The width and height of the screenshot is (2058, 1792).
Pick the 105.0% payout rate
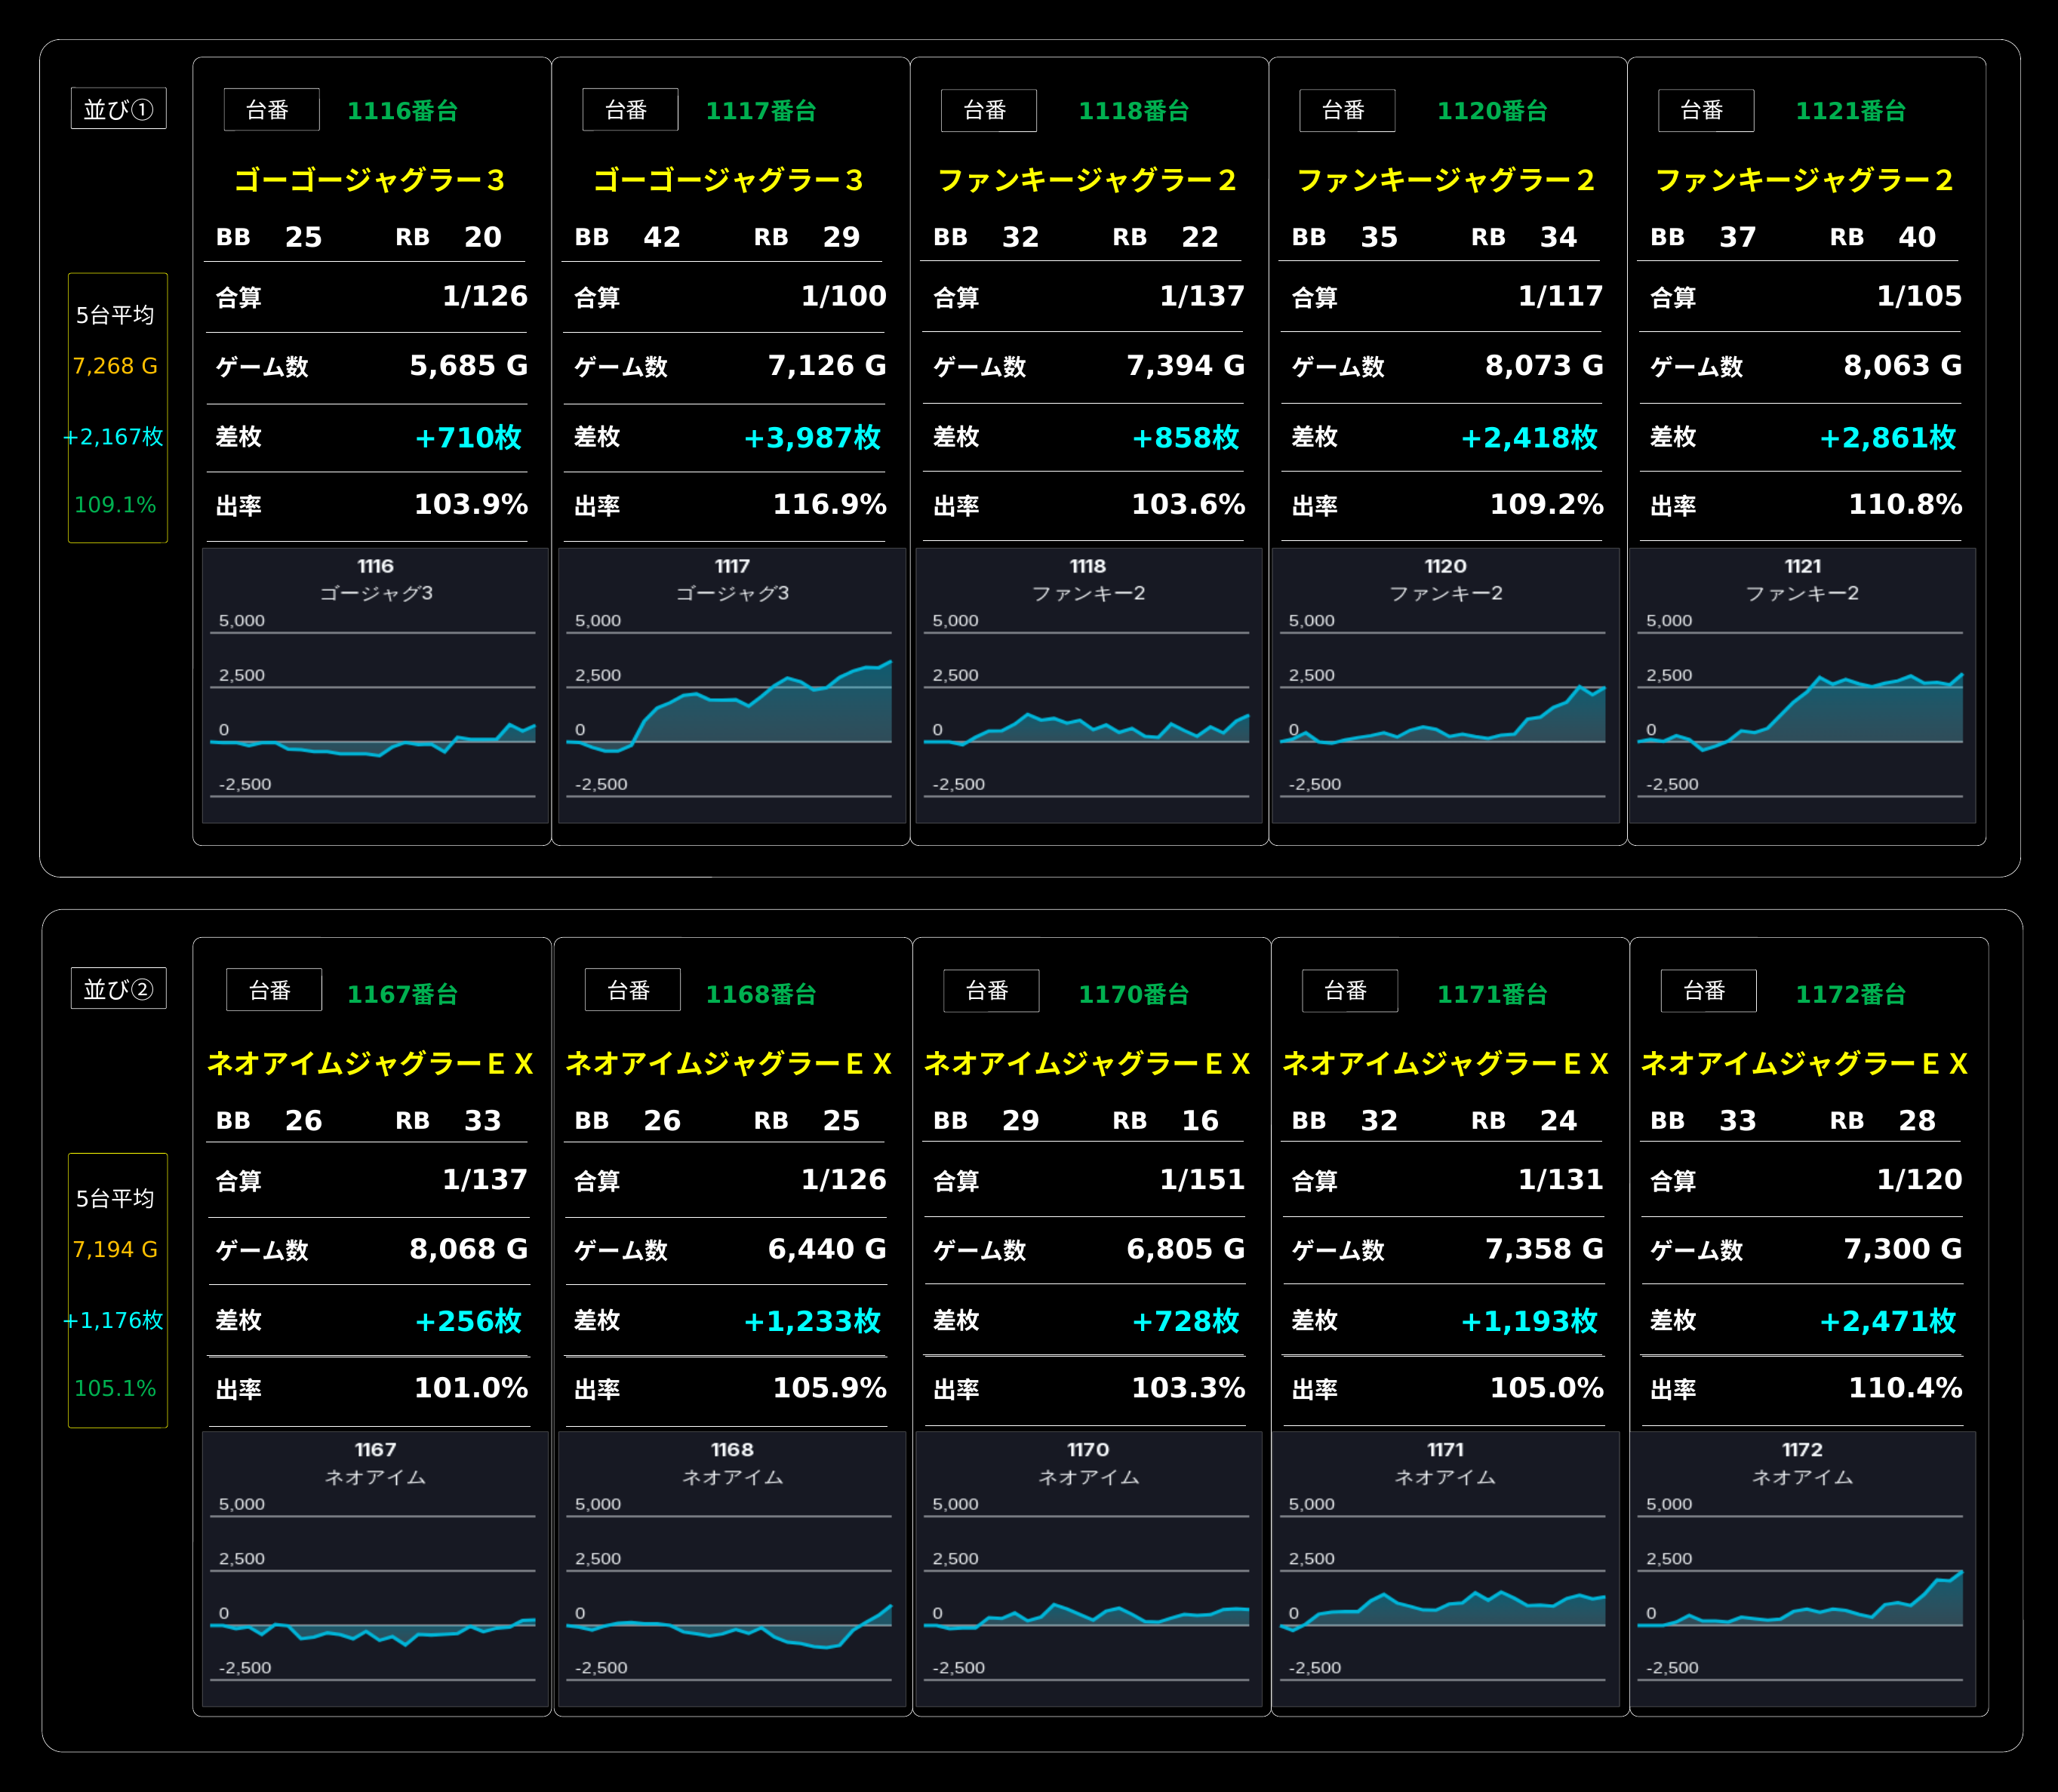(1547, 1388)
